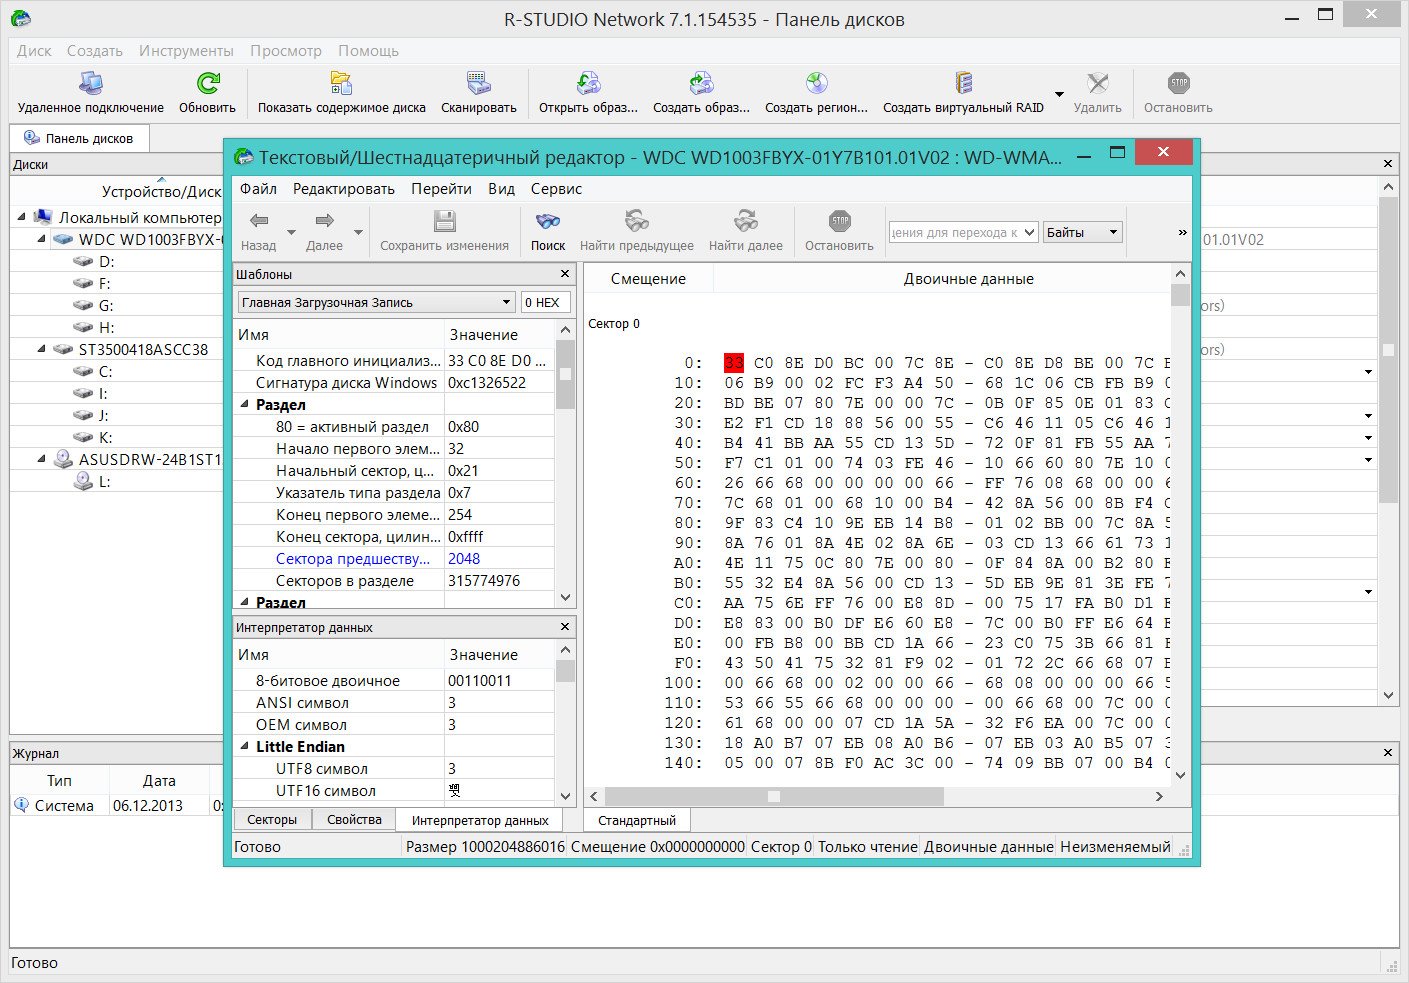The height and width of the screenshot is (983, 1409).
Task: Show hidden hex editor toolbar items chevron
Action: click(x=1182, y=232)
